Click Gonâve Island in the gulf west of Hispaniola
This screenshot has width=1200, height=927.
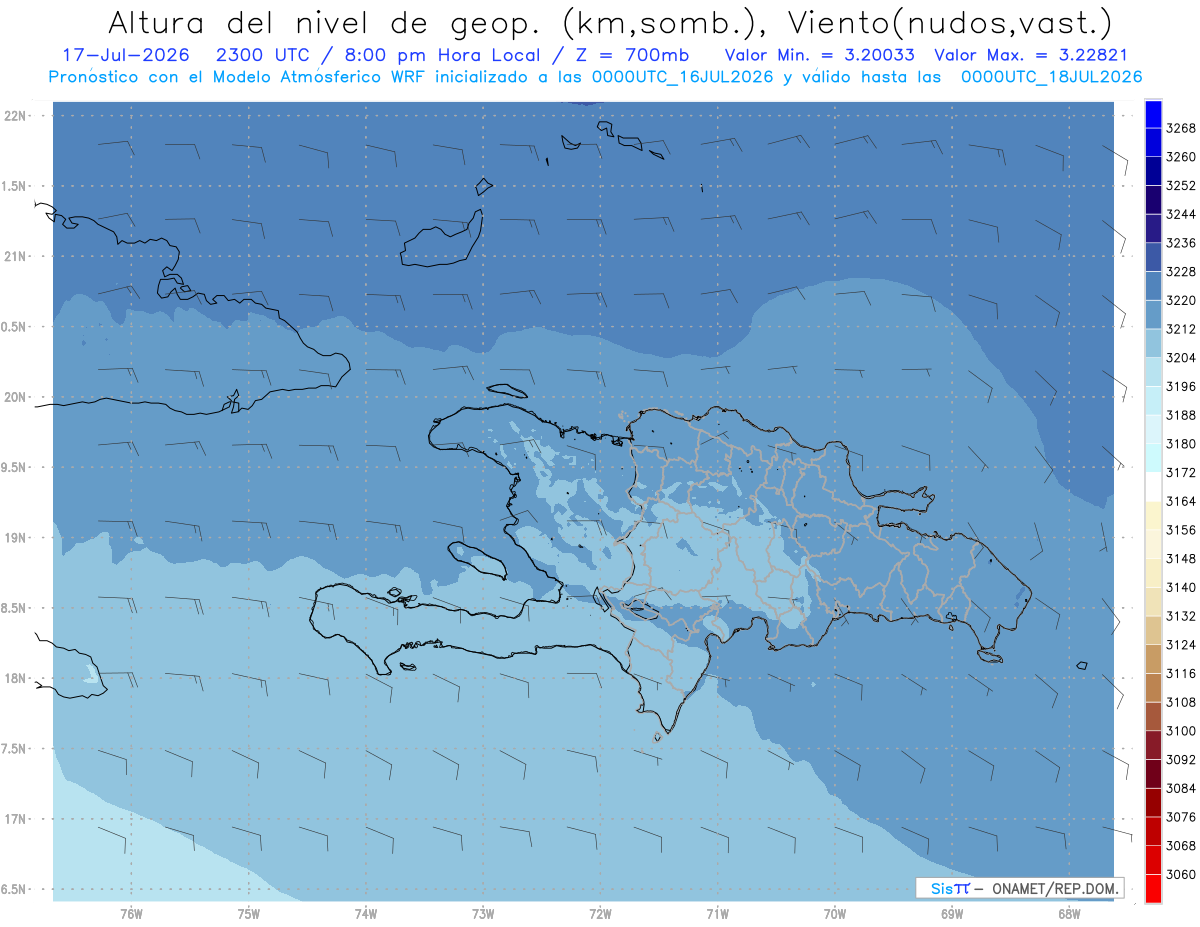tap(478, 560)
